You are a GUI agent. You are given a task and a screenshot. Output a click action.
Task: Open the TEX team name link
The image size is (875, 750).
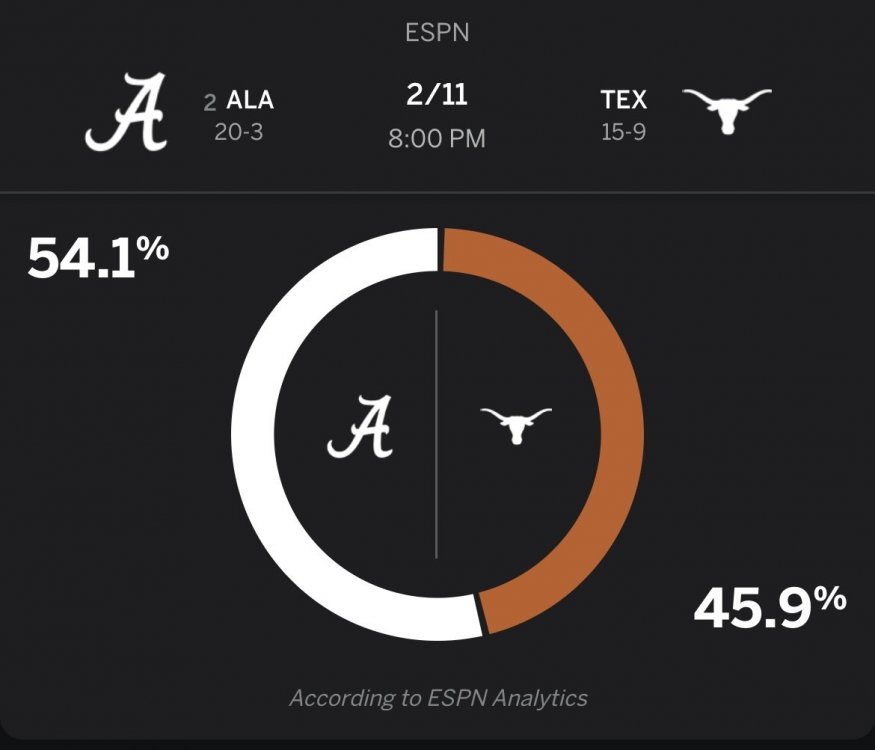624,100
